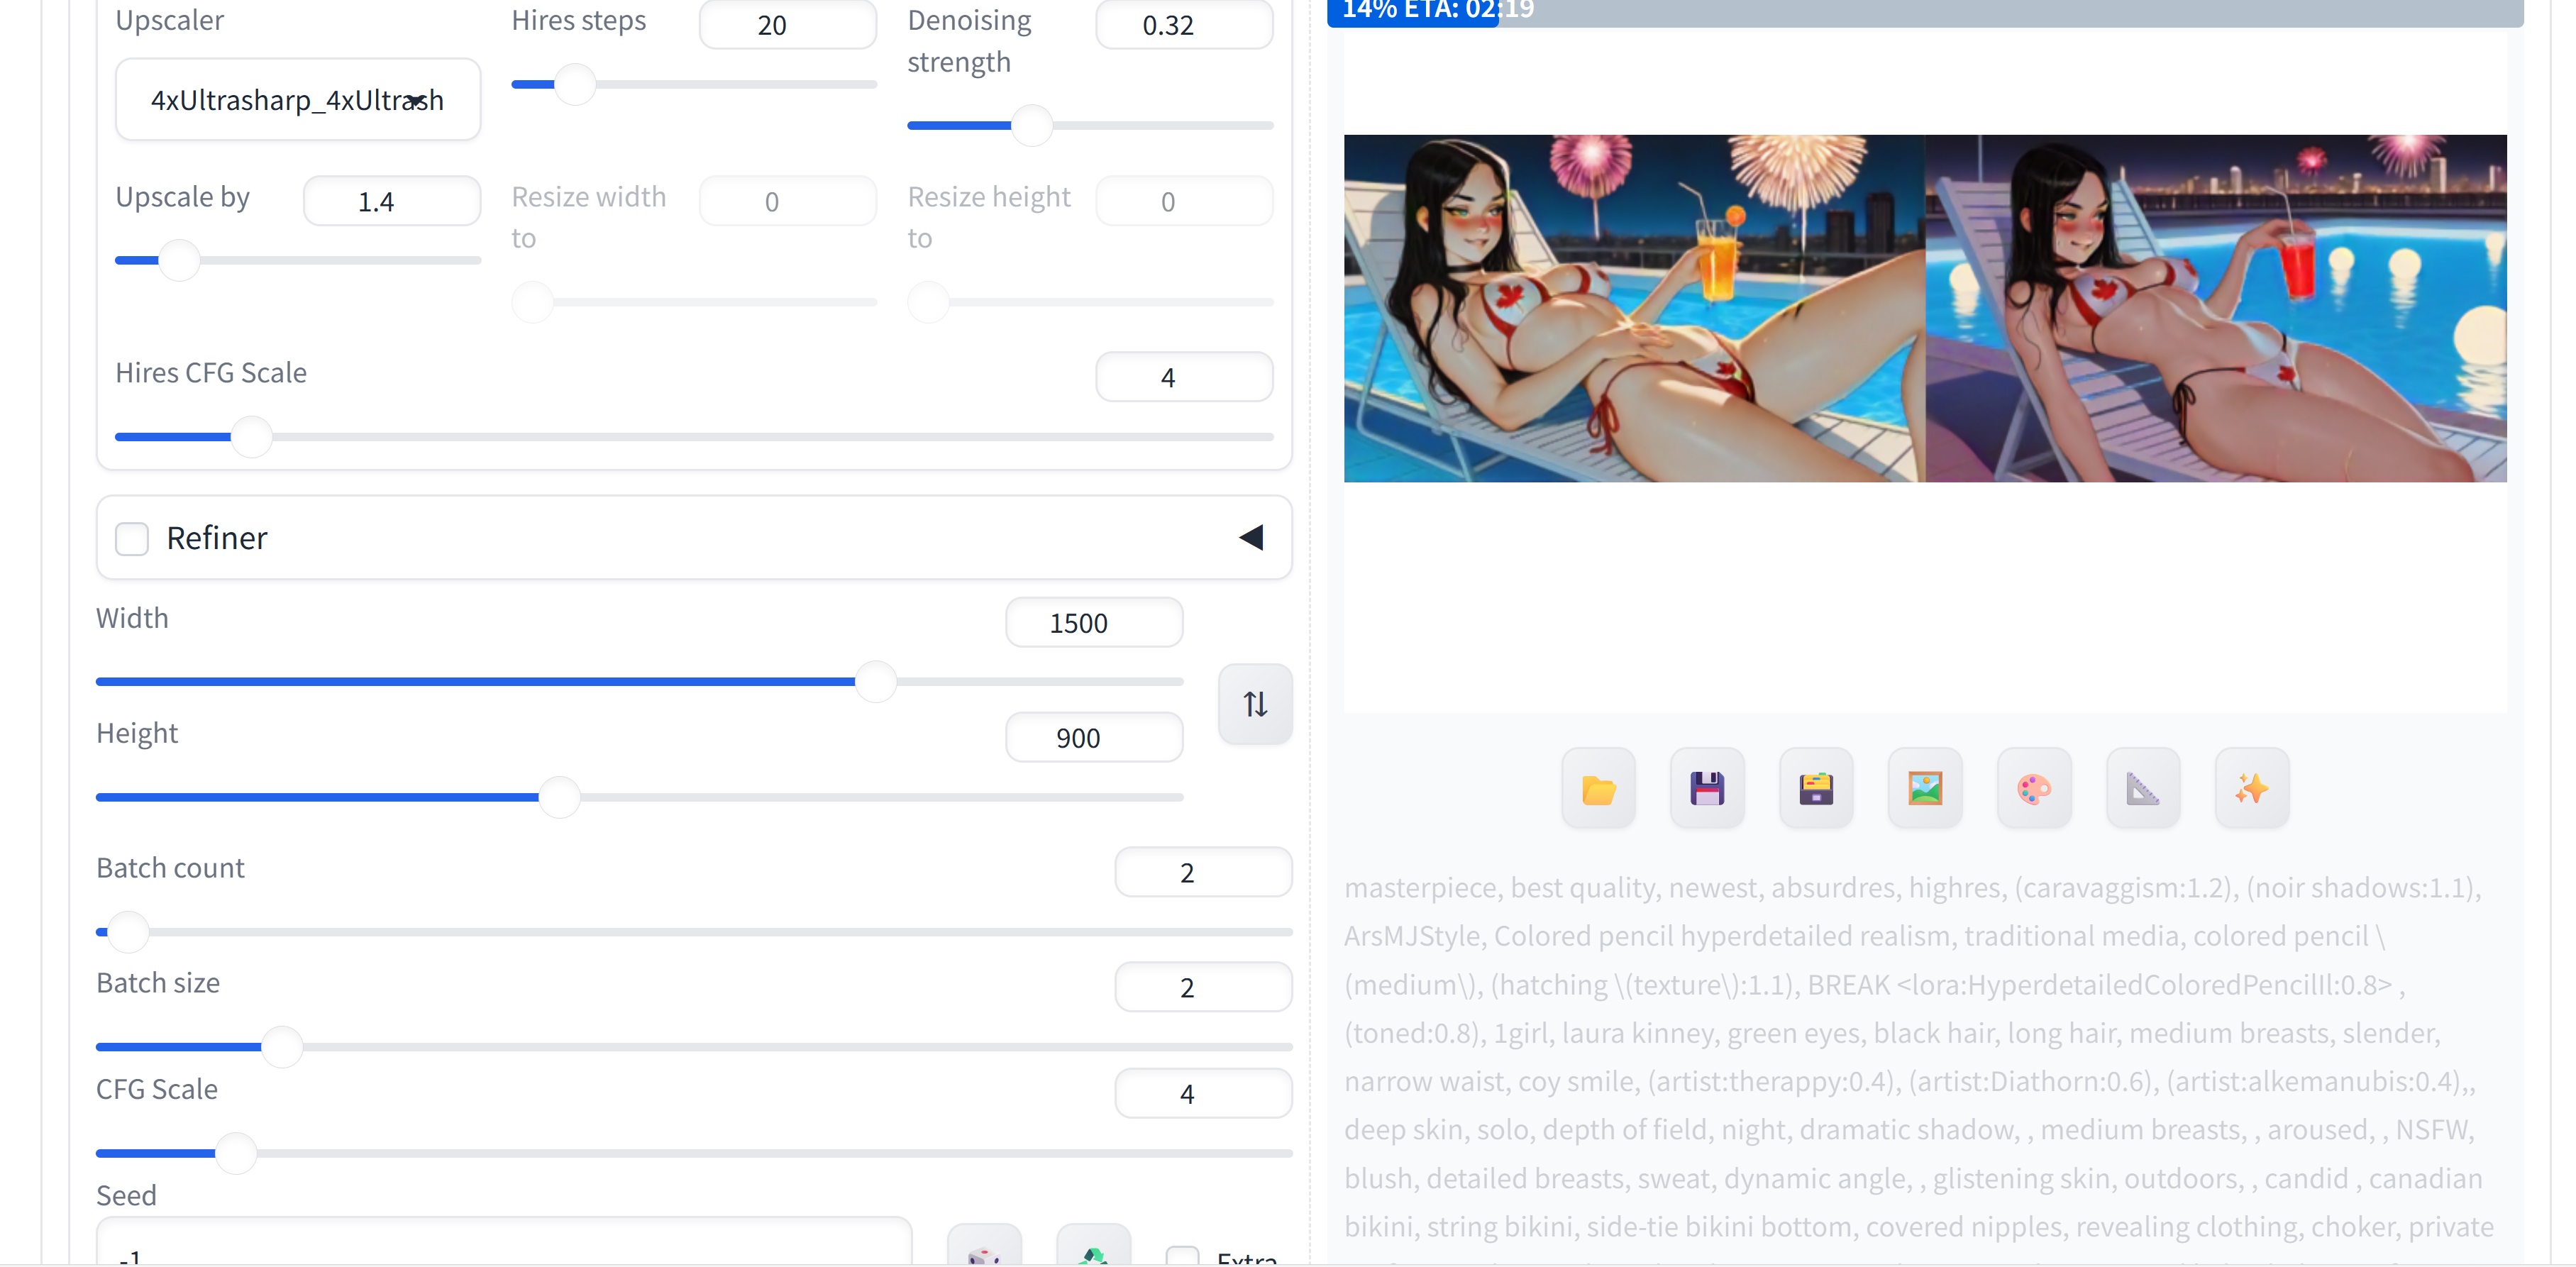Click the CFG Scale value field
The image size is (2576, 1267).
coord(1203,1093)
